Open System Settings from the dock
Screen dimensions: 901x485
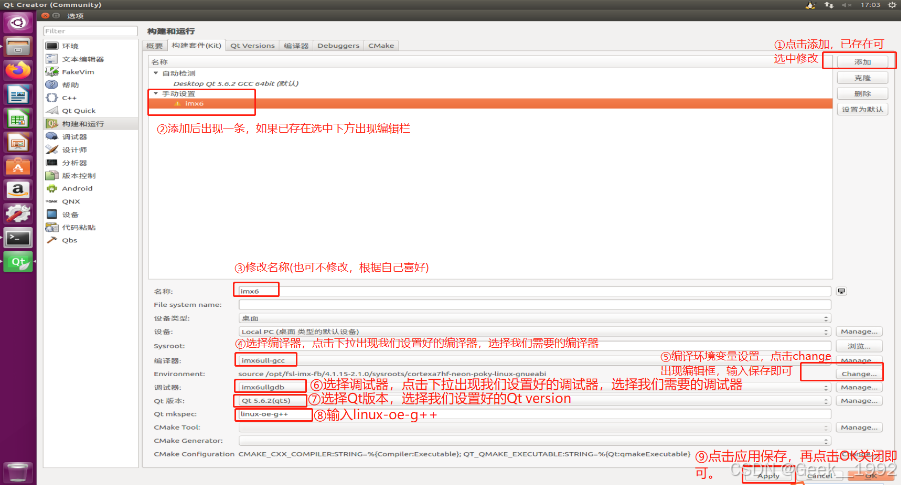(18, 214)
